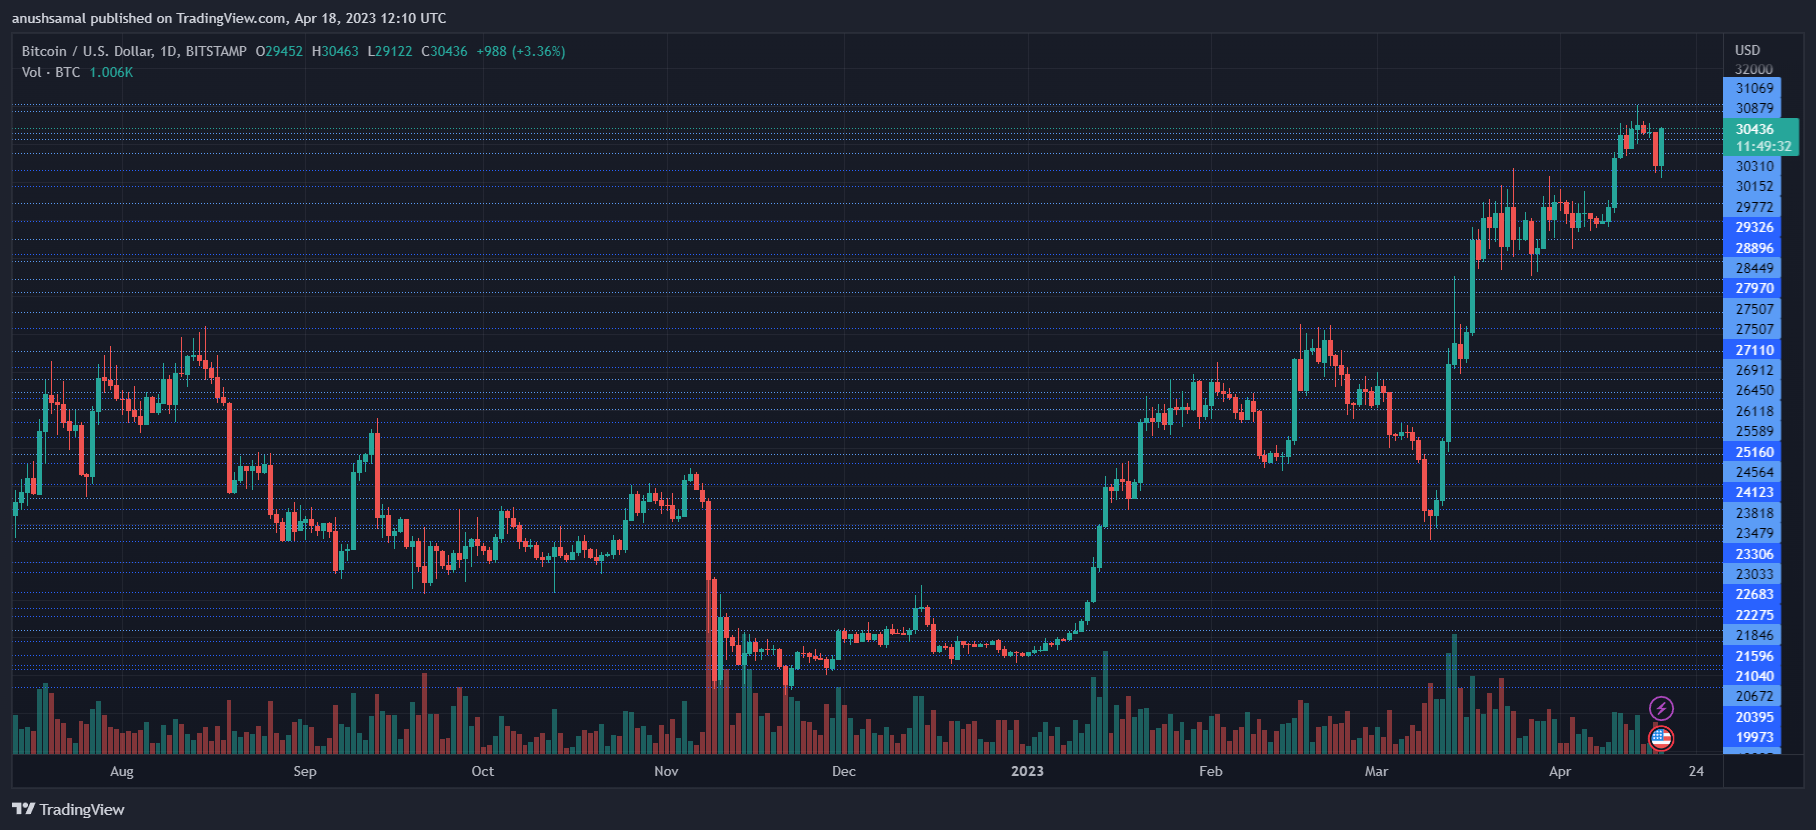Click the 29326 price level label
Screen dimensions: 1816x830
pyautogui.click(x=1754, y=227)
